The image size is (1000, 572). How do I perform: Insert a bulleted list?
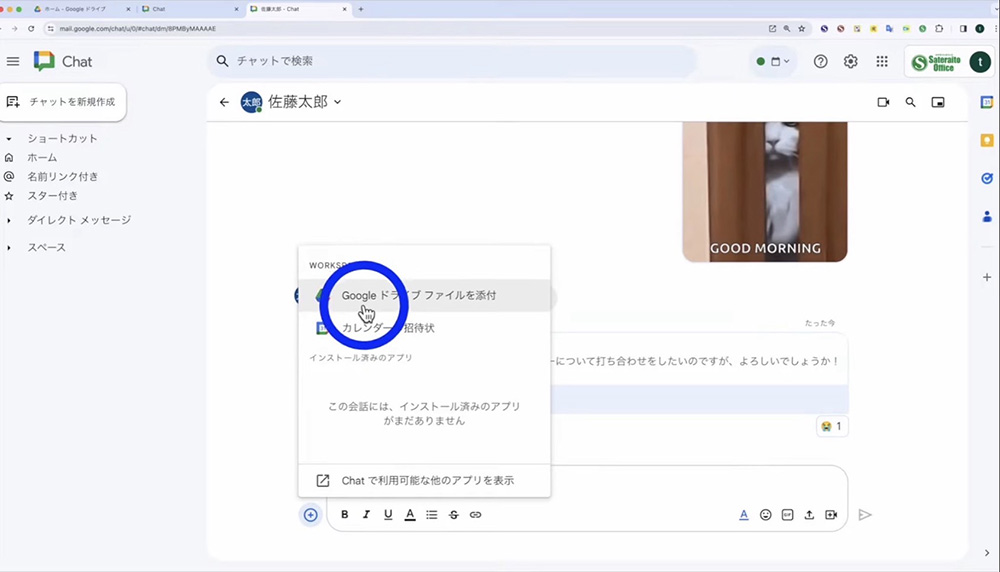(x=432, y=515)
